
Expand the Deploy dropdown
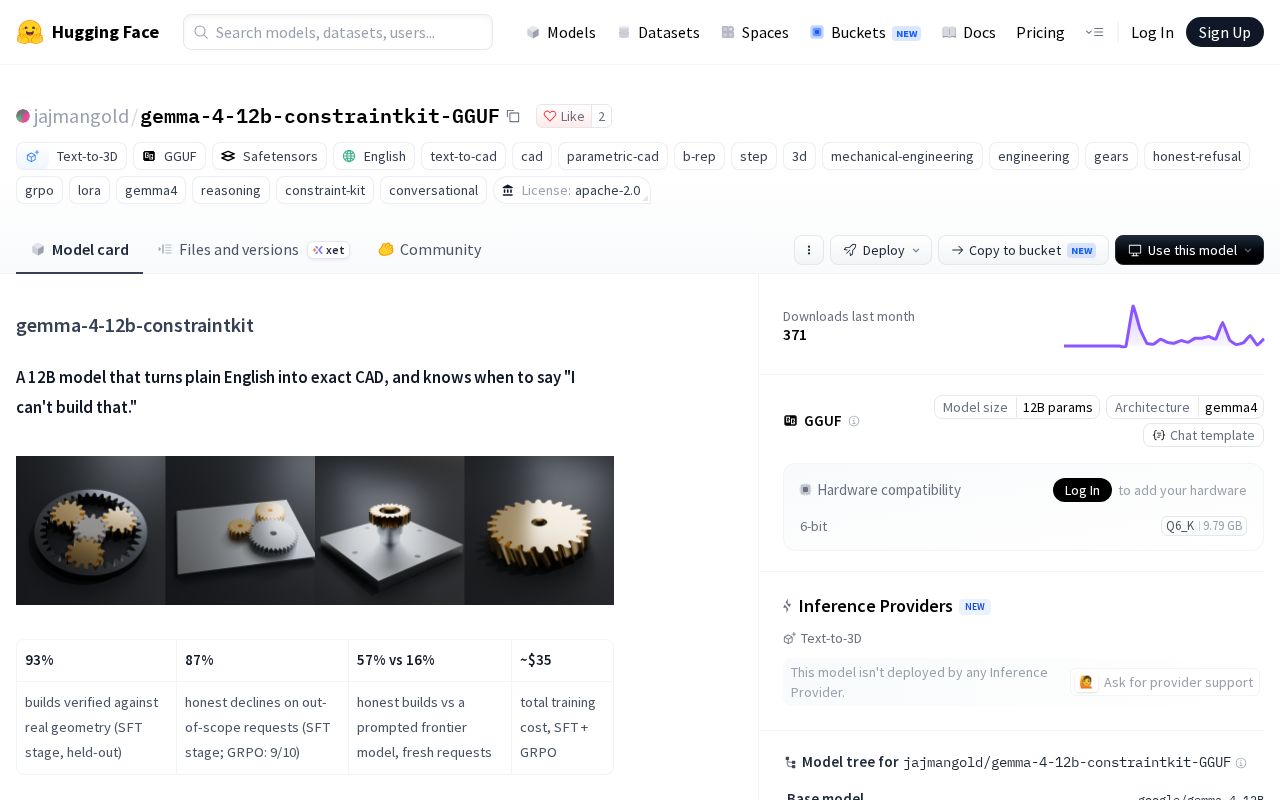click(881, 250)
